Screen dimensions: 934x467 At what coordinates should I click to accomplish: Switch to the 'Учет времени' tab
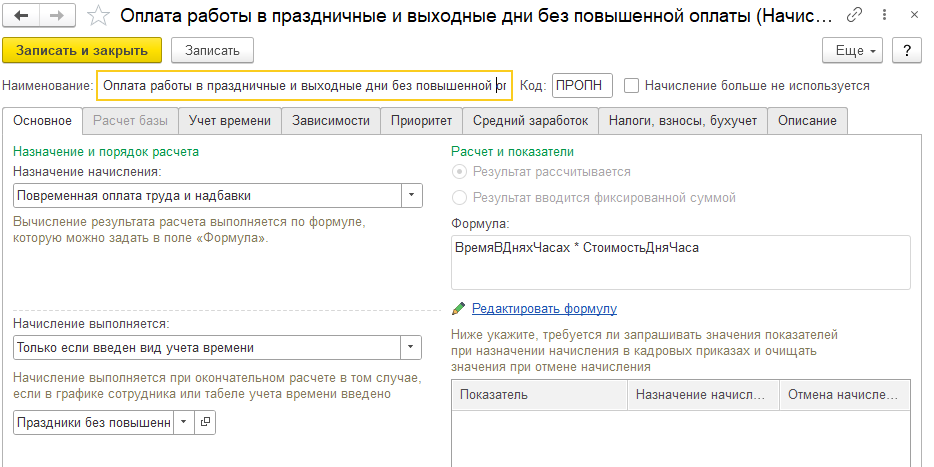(230, 121)
